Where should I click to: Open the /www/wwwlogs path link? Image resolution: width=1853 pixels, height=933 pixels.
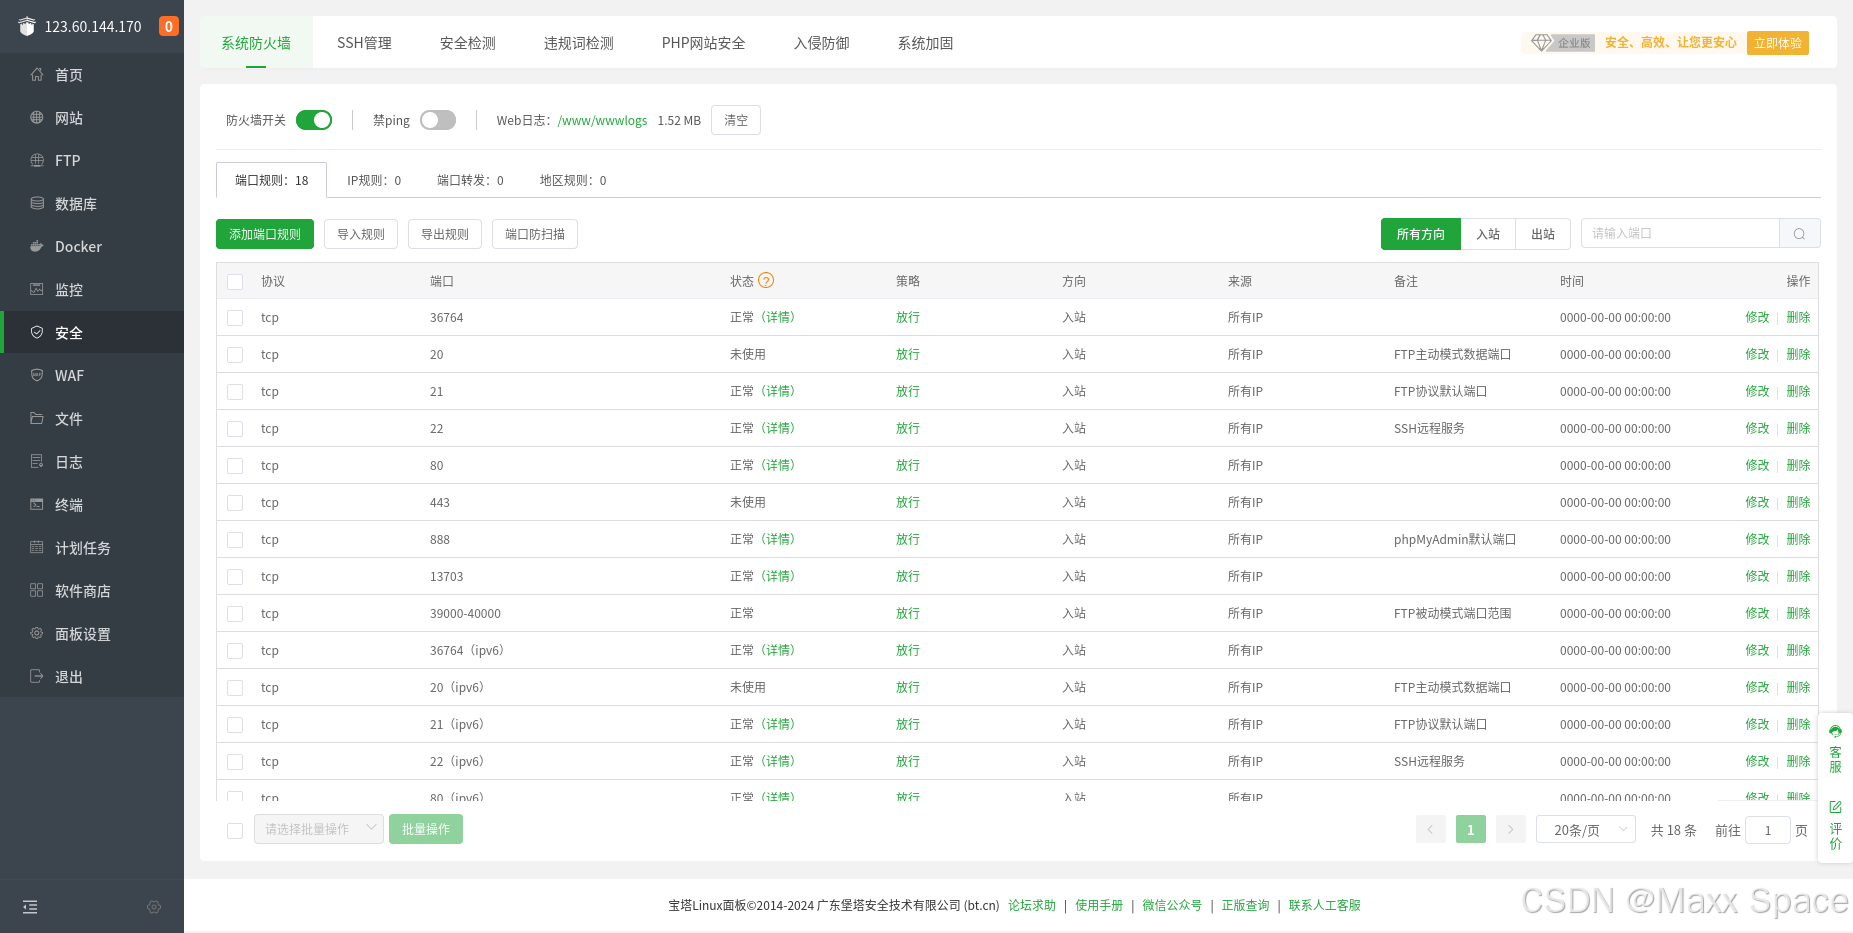pyautogui.click(x=603, y=120)
